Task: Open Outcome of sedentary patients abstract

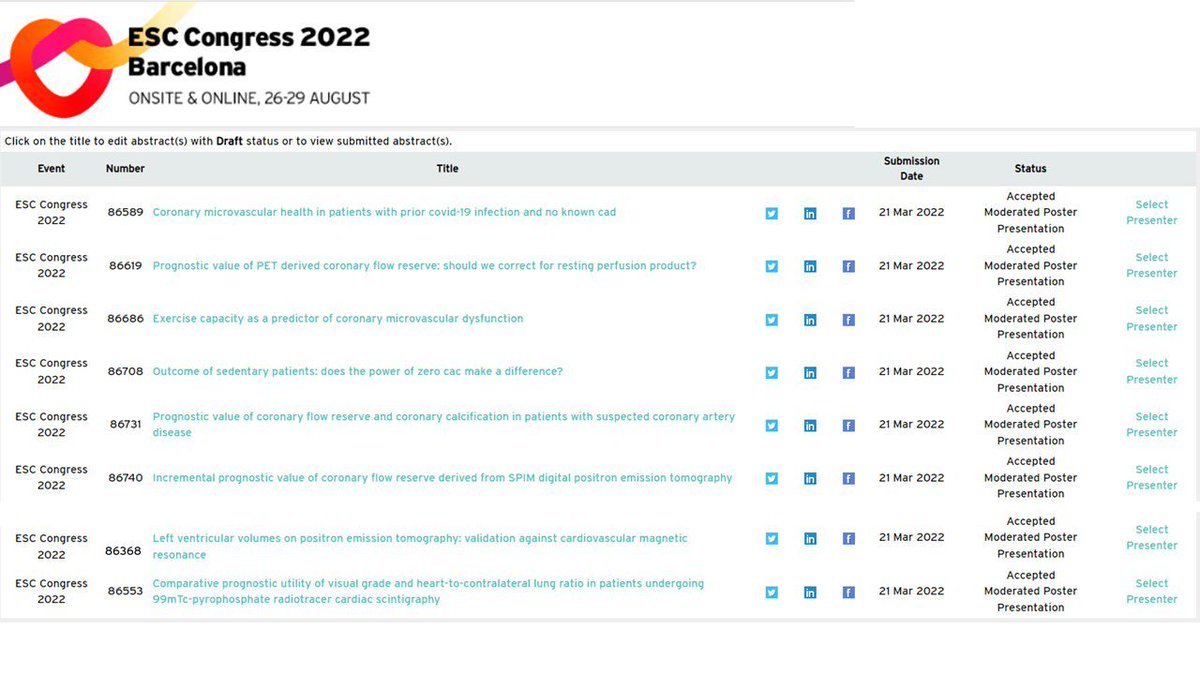Action: (x=357, y=372)
